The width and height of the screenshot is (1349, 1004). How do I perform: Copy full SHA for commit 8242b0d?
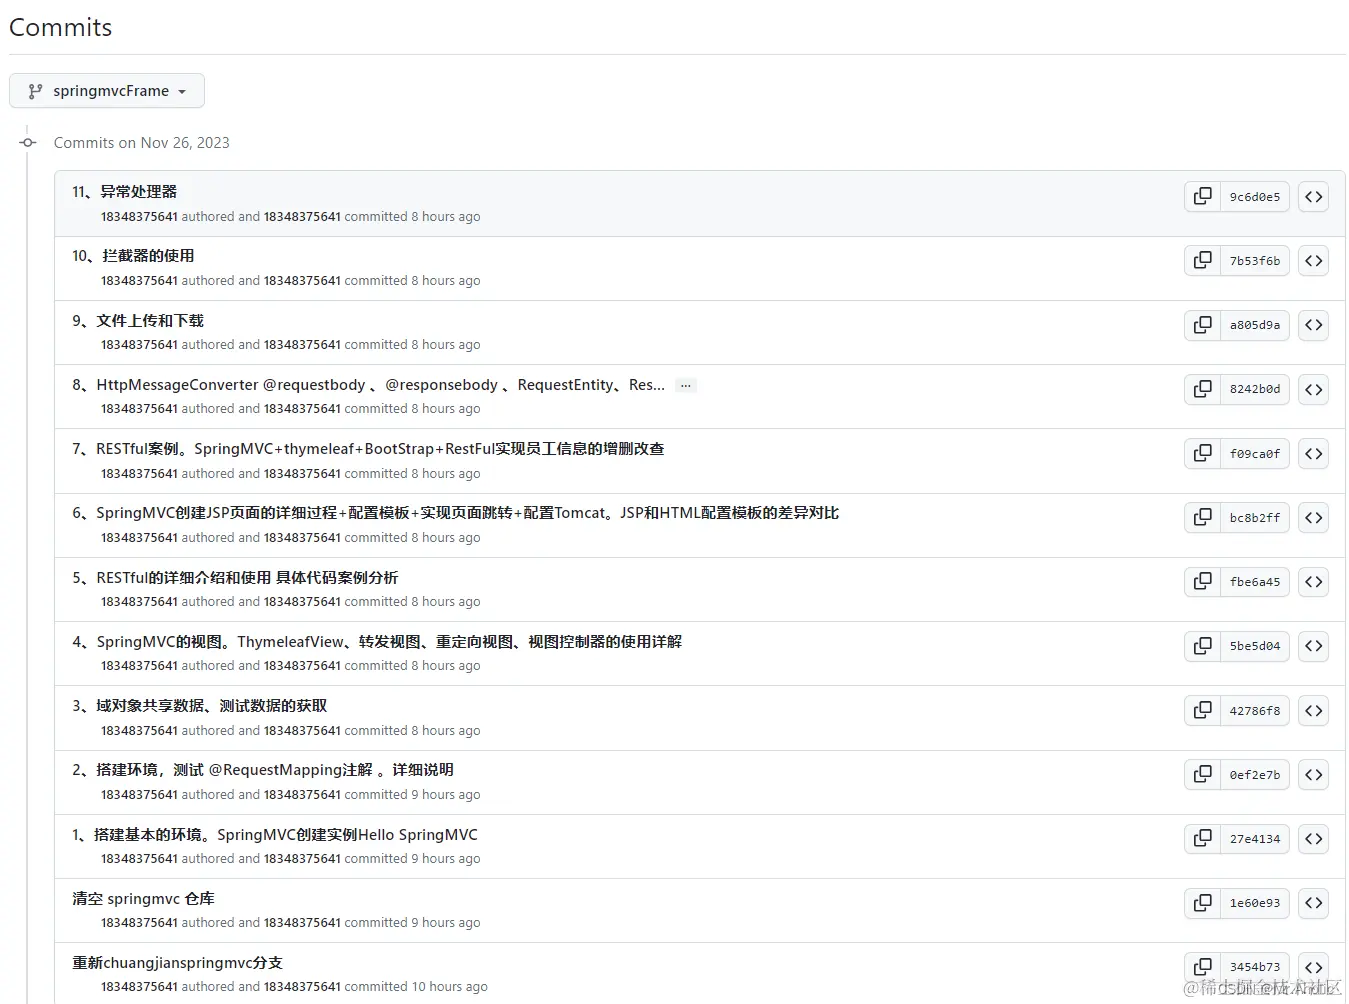(1203, 389)
